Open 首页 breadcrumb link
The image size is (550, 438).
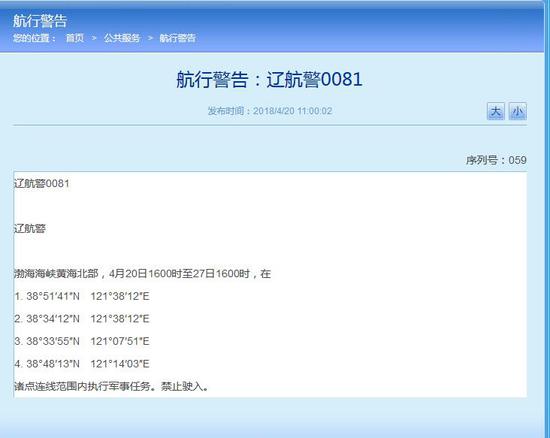pos(75,38)
